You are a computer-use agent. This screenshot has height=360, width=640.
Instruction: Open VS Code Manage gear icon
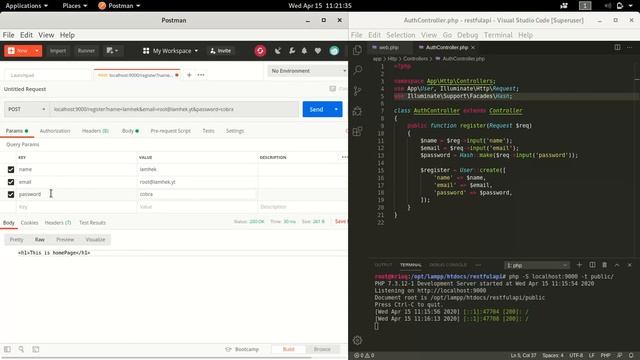[x=358, y=340]
